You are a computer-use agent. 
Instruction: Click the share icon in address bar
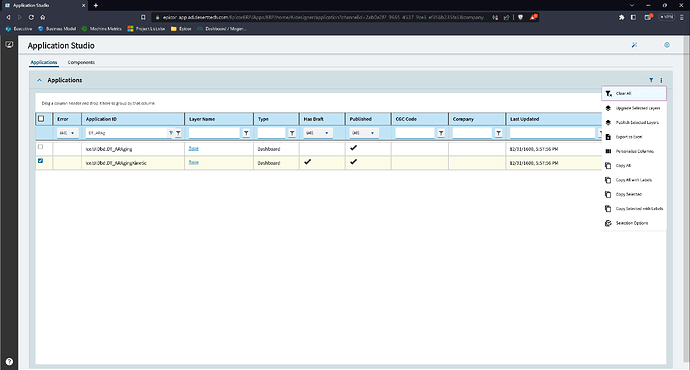pyautogui.click(x=506, y=17)
